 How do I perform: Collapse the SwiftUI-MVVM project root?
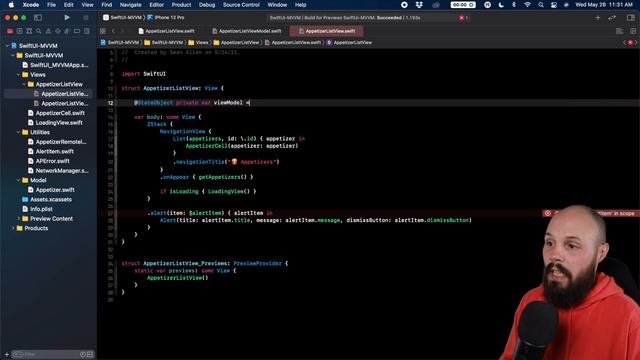(7, 46)
